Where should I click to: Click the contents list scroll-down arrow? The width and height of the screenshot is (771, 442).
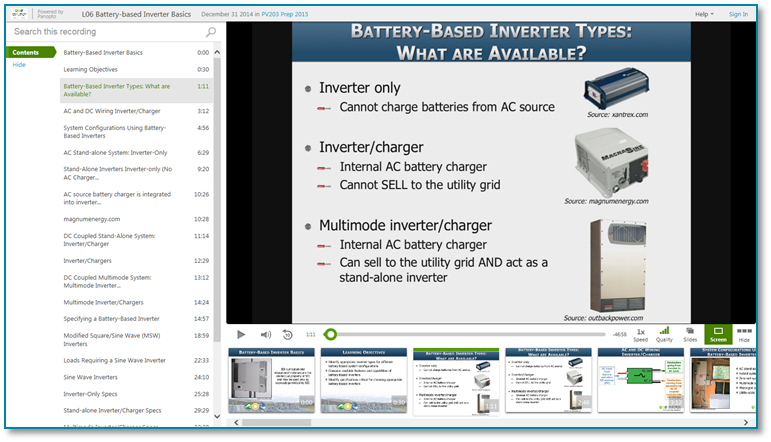[x=217, y=416]
